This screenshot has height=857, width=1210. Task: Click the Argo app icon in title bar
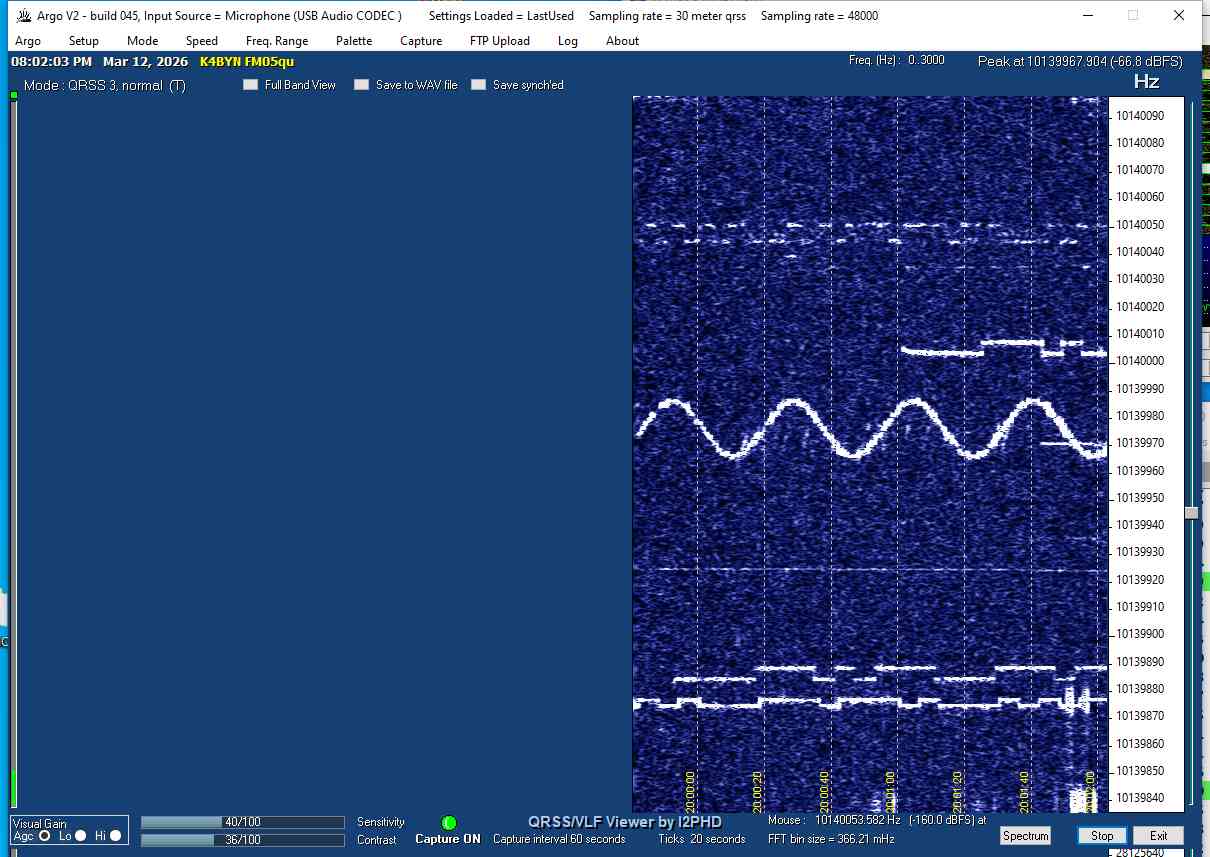pyautogui.click(x=24, y=16)
